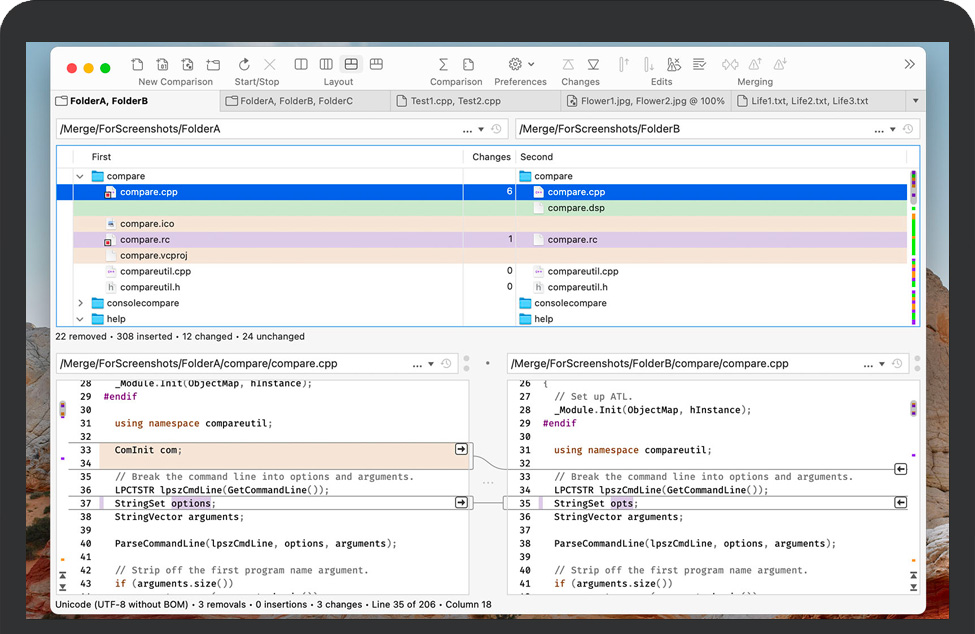Viewport: 975px width, 634px height.
Task: Collapse the compare folder in First column
Action: coord(80,176)
